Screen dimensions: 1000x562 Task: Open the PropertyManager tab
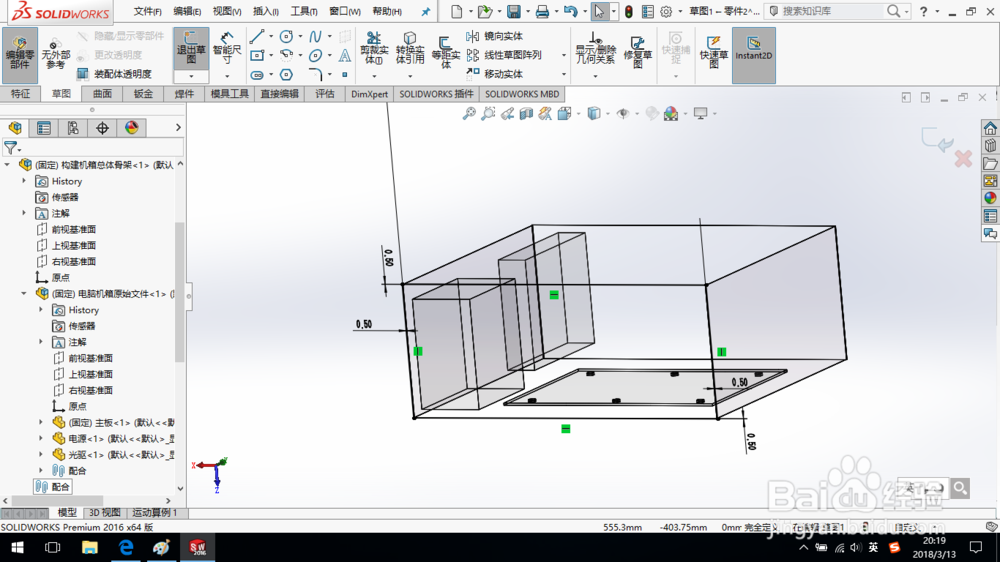click(44, 128)
